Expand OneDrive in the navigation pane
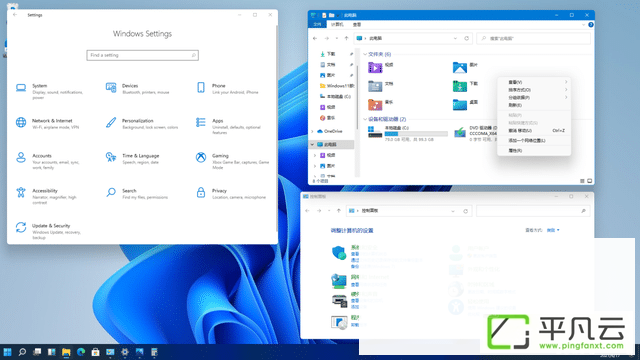 313,131
